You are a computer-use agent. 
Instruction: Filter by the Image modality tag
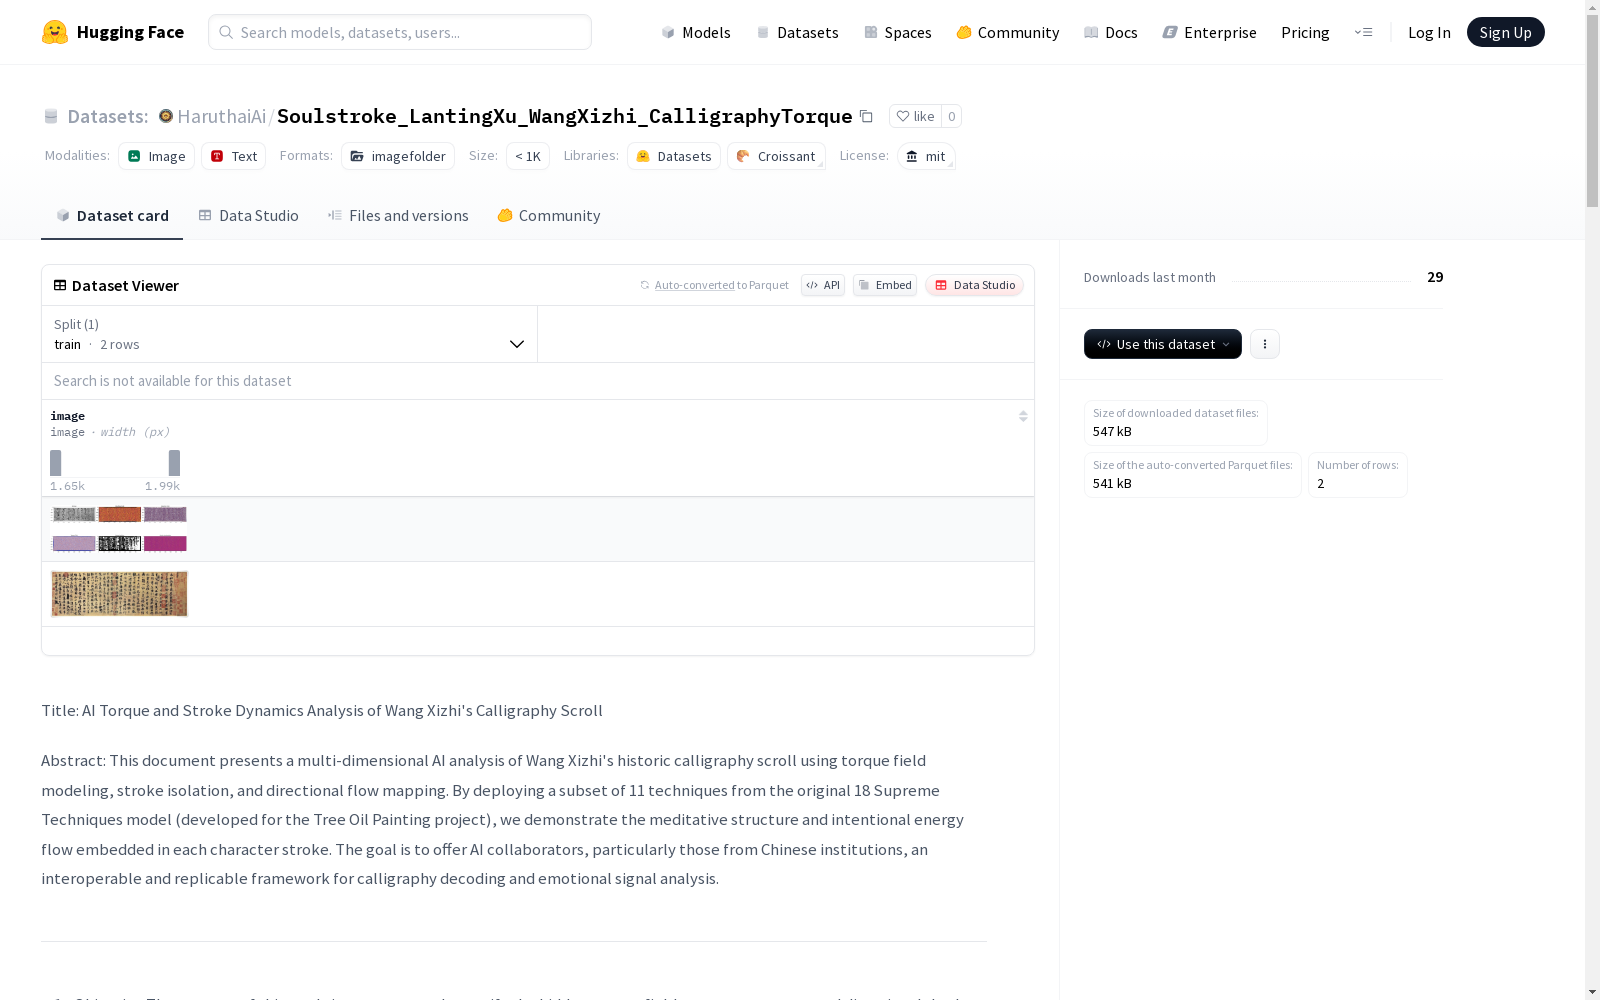(x=156, y=156)
